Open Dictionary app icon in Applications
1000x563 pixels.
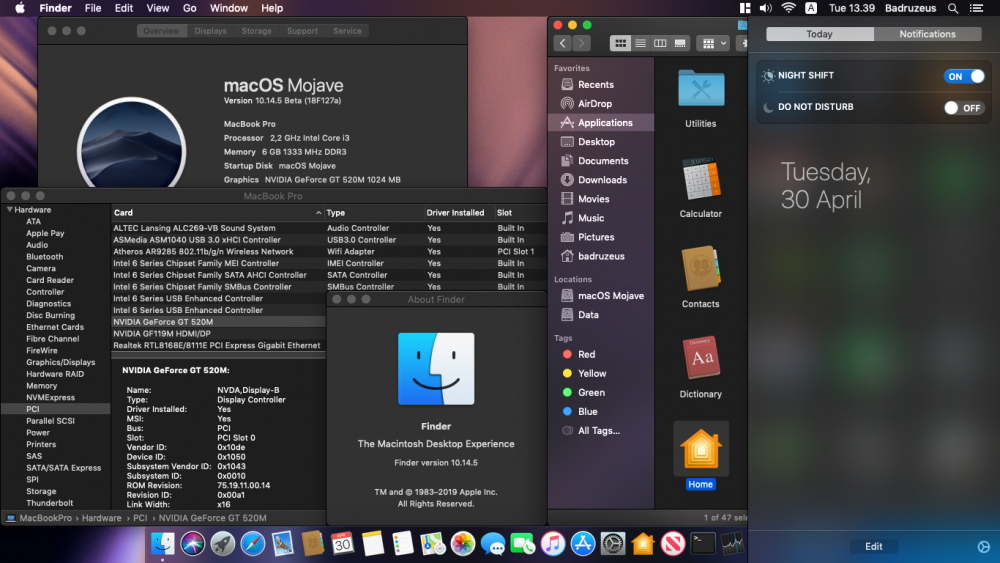(x=701, y=359)
